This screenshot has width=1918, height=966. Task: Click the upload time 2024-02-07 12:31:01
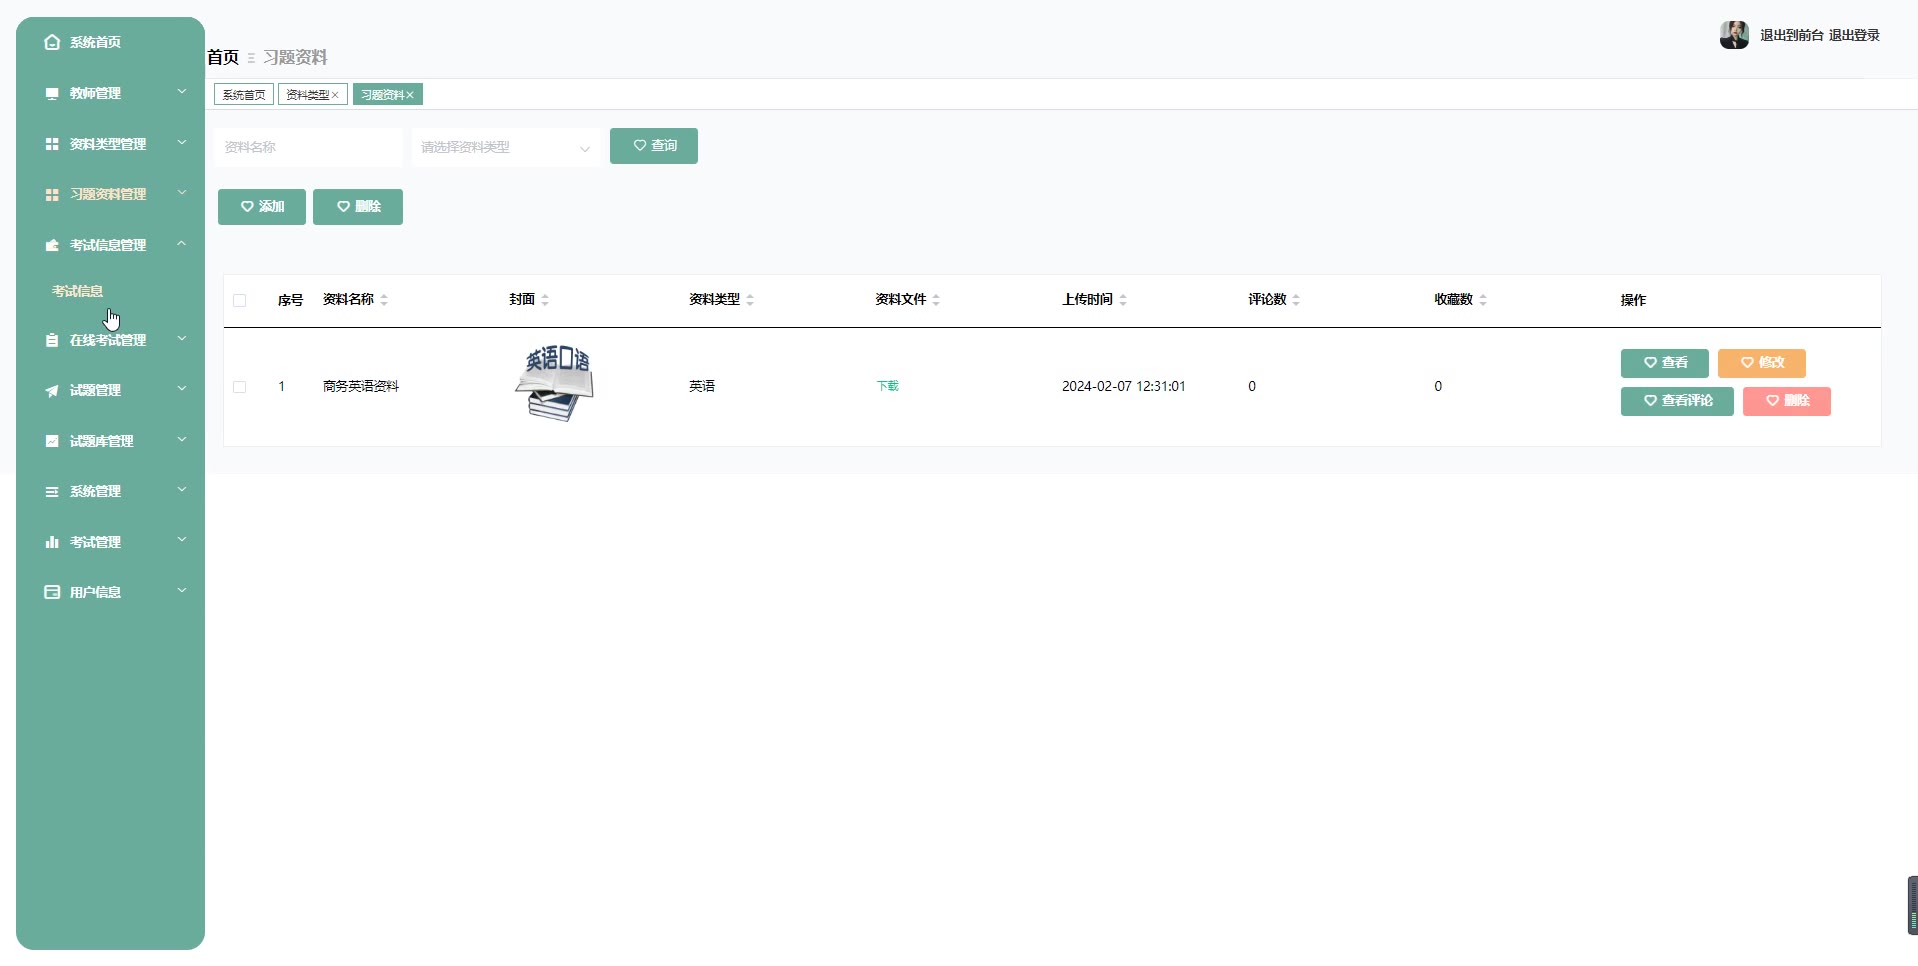[x=1124, y=386]
